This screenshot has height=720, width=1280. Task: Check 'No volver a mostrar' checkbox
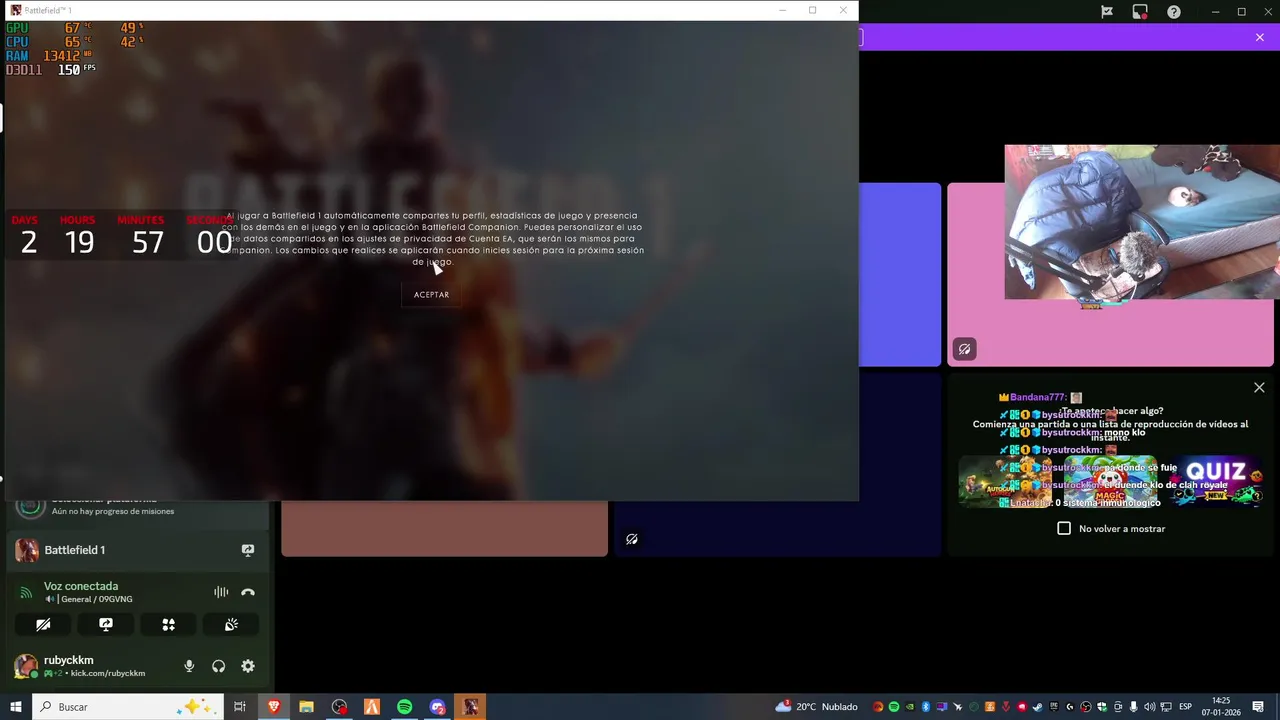[x=1064, y=528]
